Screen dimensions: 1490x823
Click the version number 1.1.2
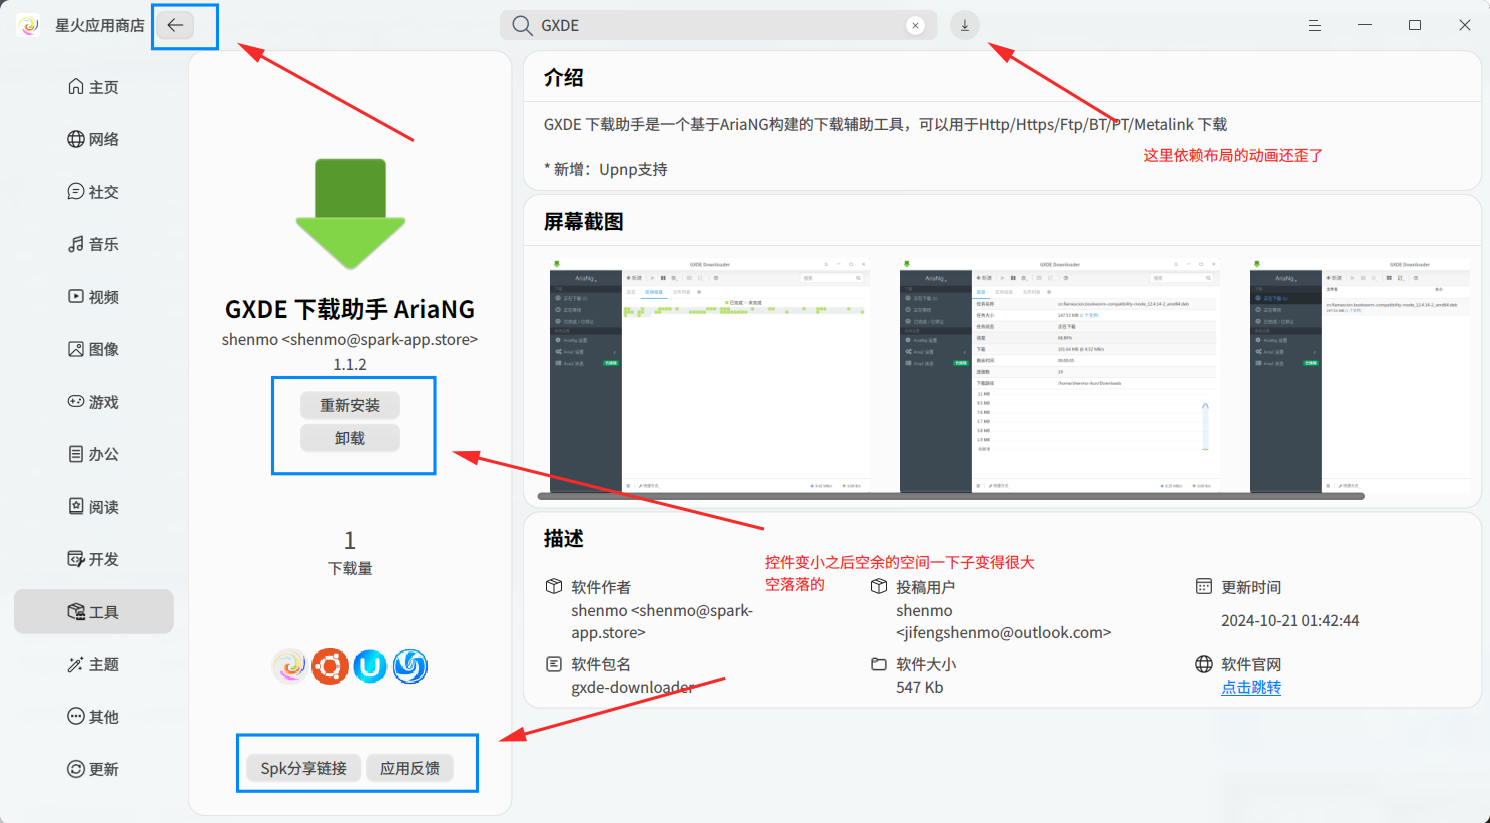click(x=350, y=365)
